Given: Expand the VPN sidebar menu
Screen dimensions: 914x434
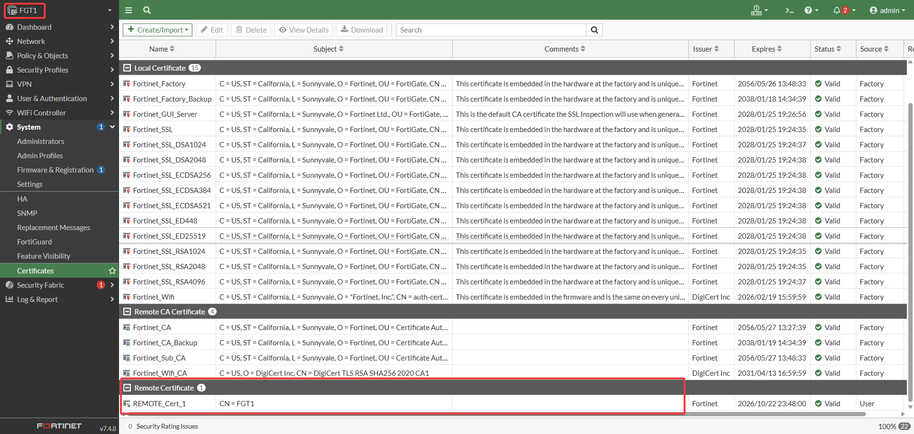Looking at the screenshot, I should click(59, 84).
